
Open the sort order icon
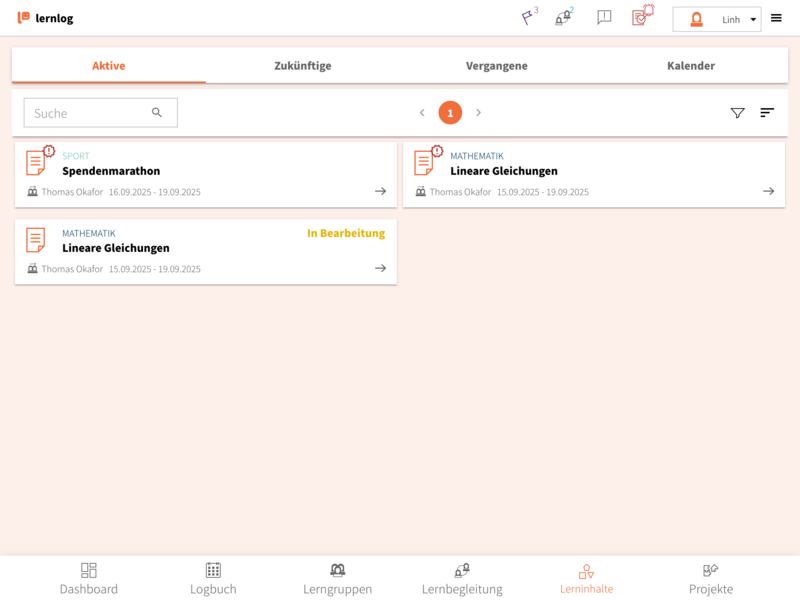coord(767,113)
